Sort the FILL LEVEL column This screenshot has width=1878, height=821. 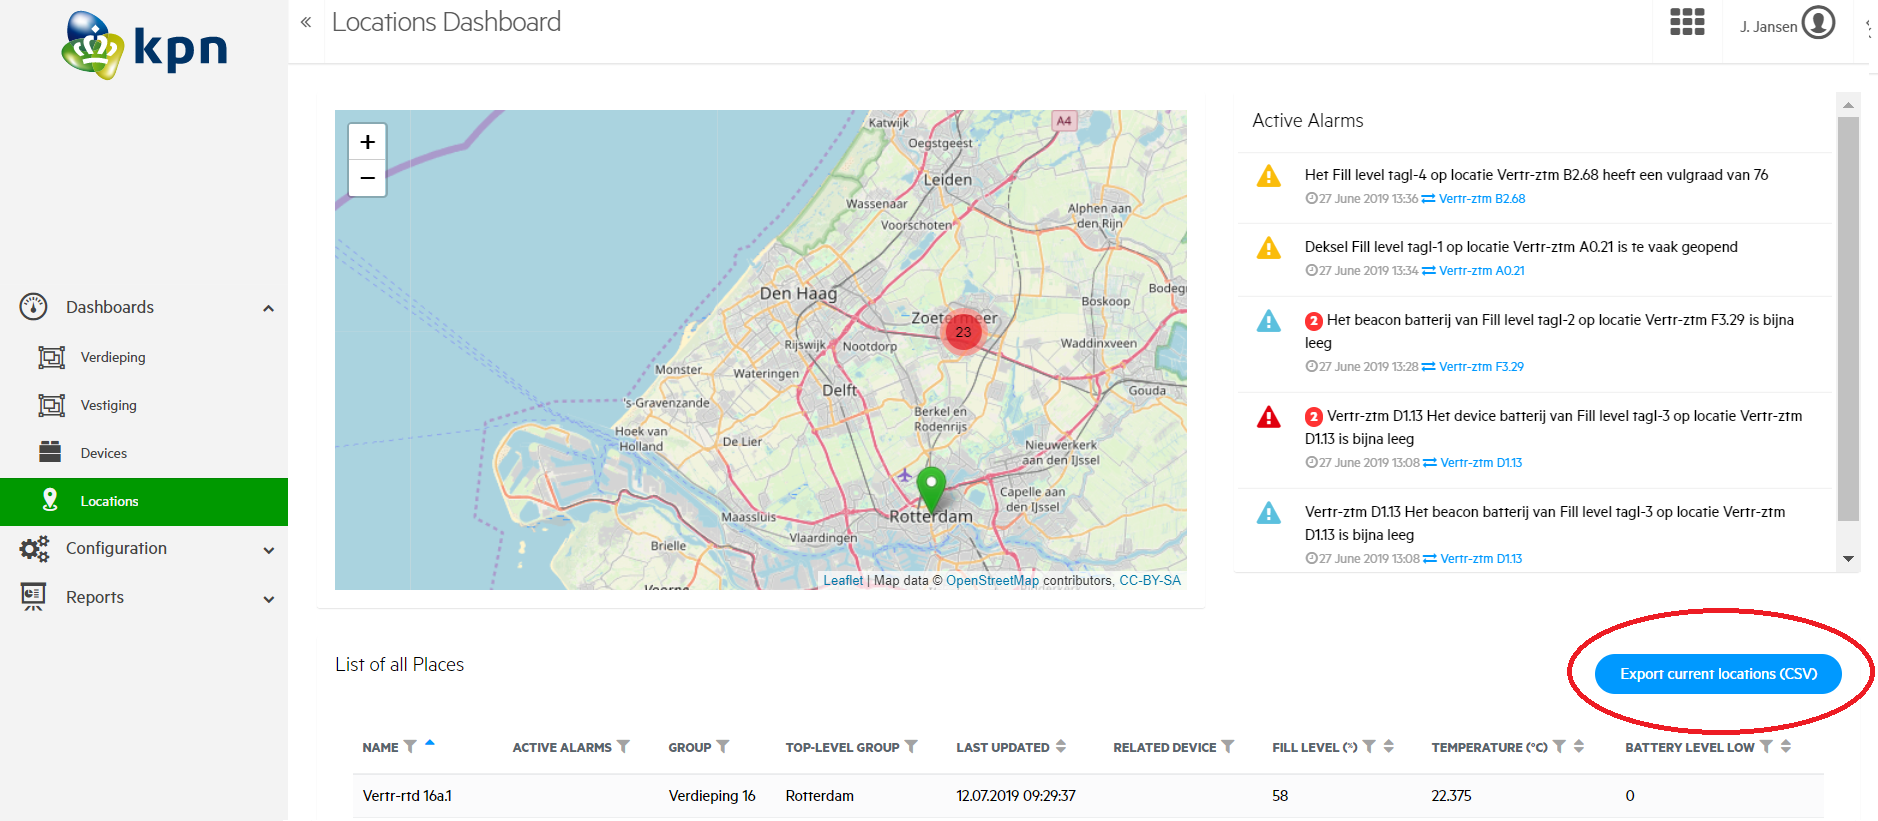[1389, 747]
